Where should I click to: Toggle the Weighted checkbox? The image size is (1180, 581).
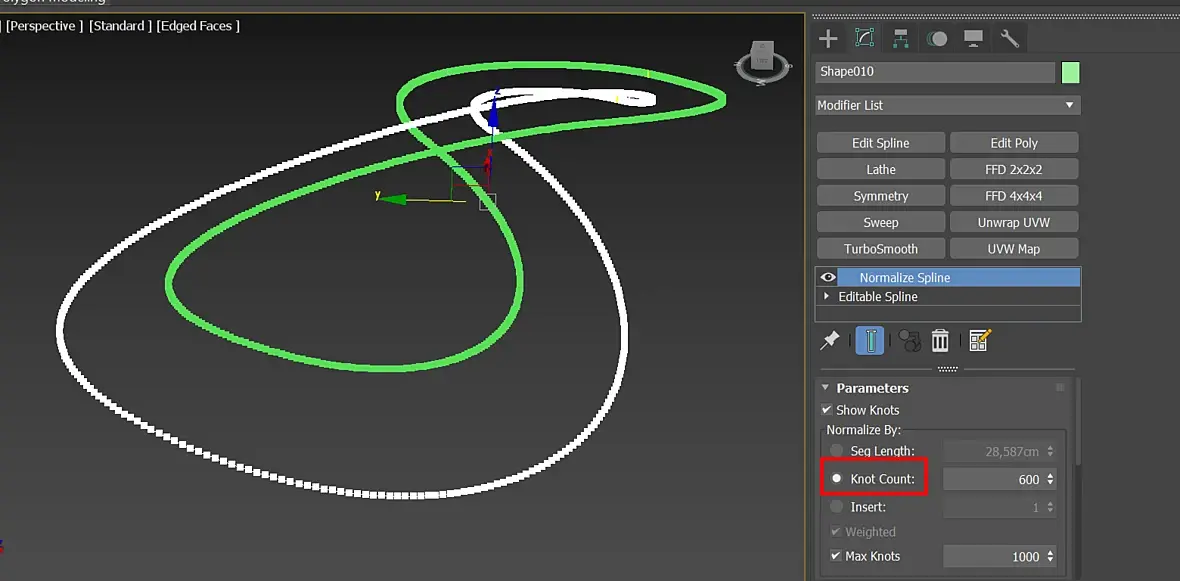pos(835,532)
